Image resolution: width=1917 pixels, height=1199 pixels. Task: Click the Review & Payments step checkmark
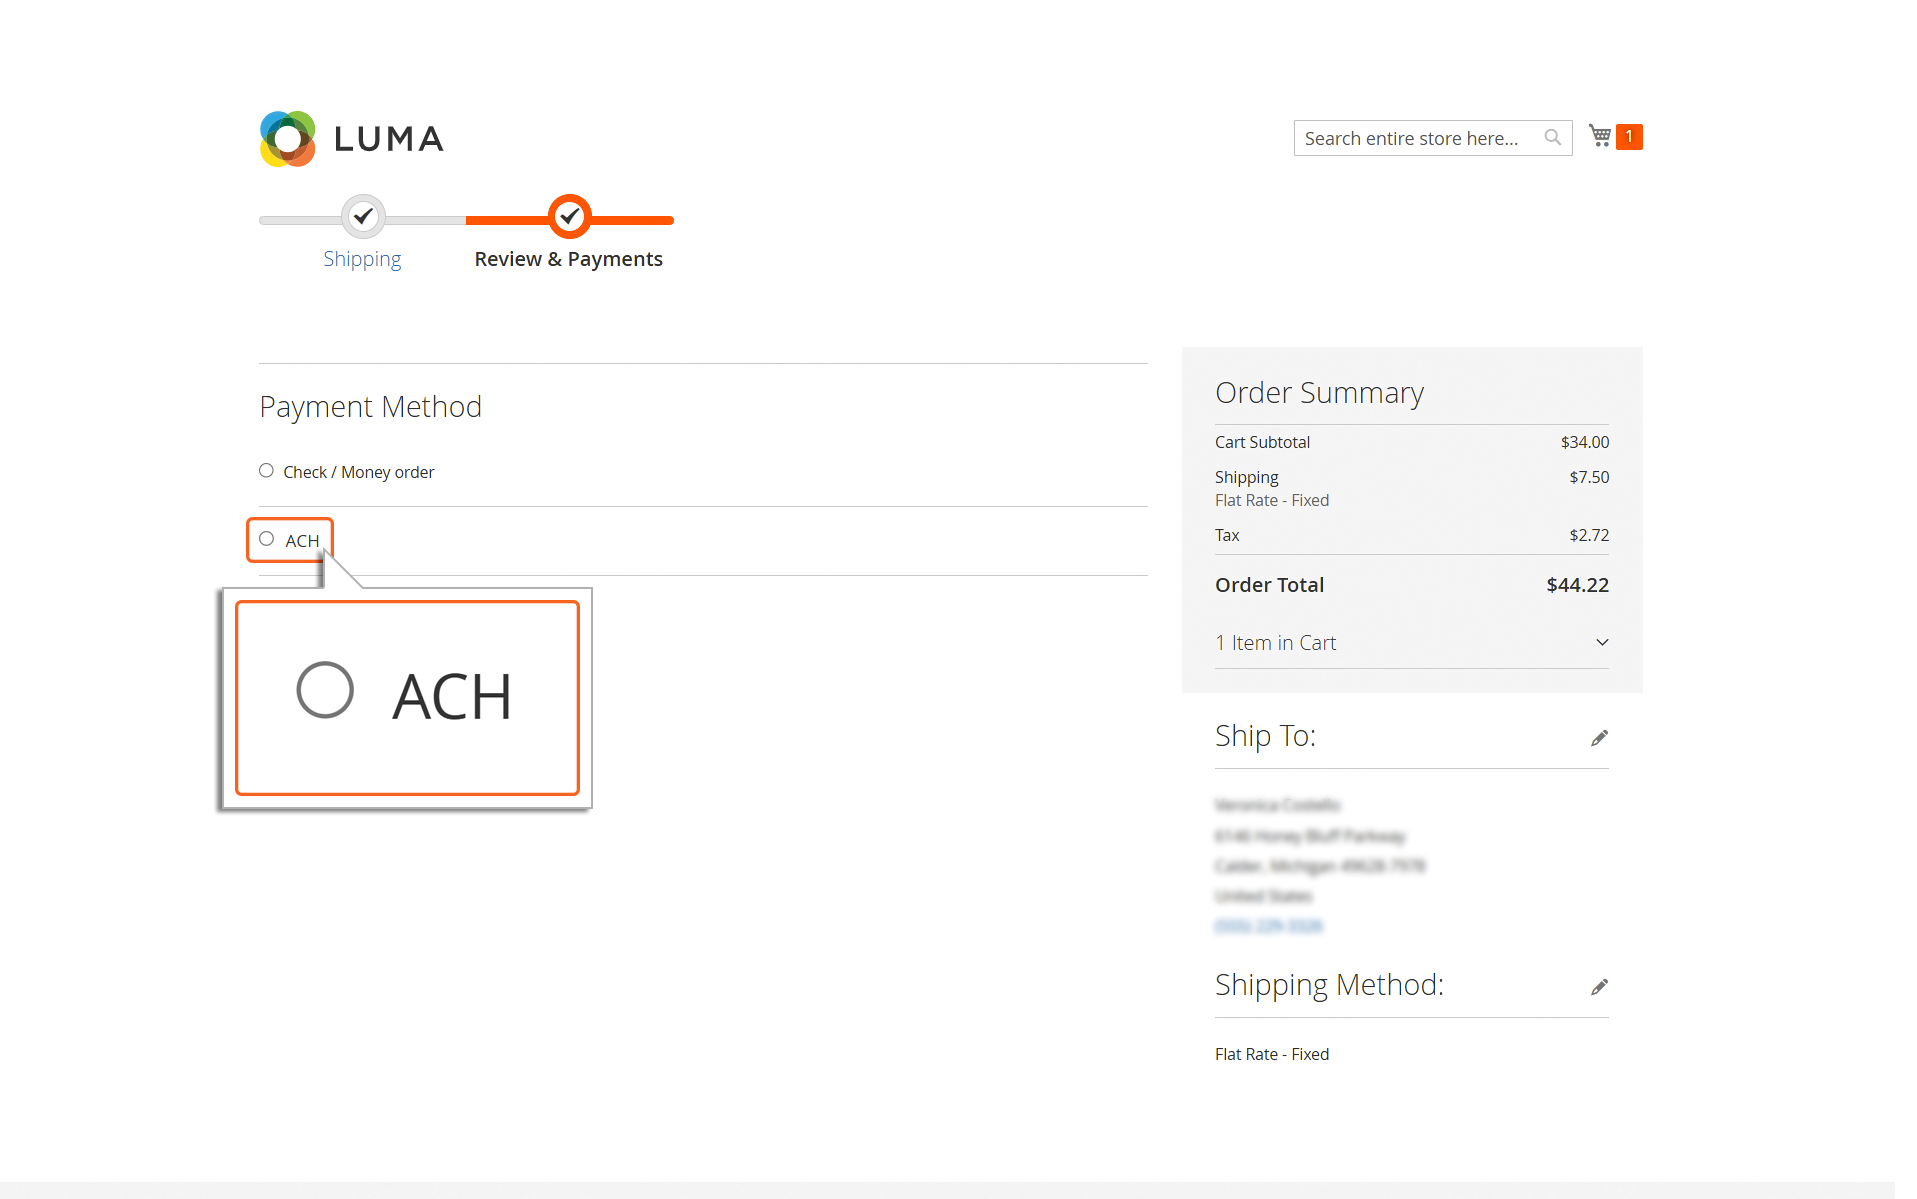tap(569, 216)
